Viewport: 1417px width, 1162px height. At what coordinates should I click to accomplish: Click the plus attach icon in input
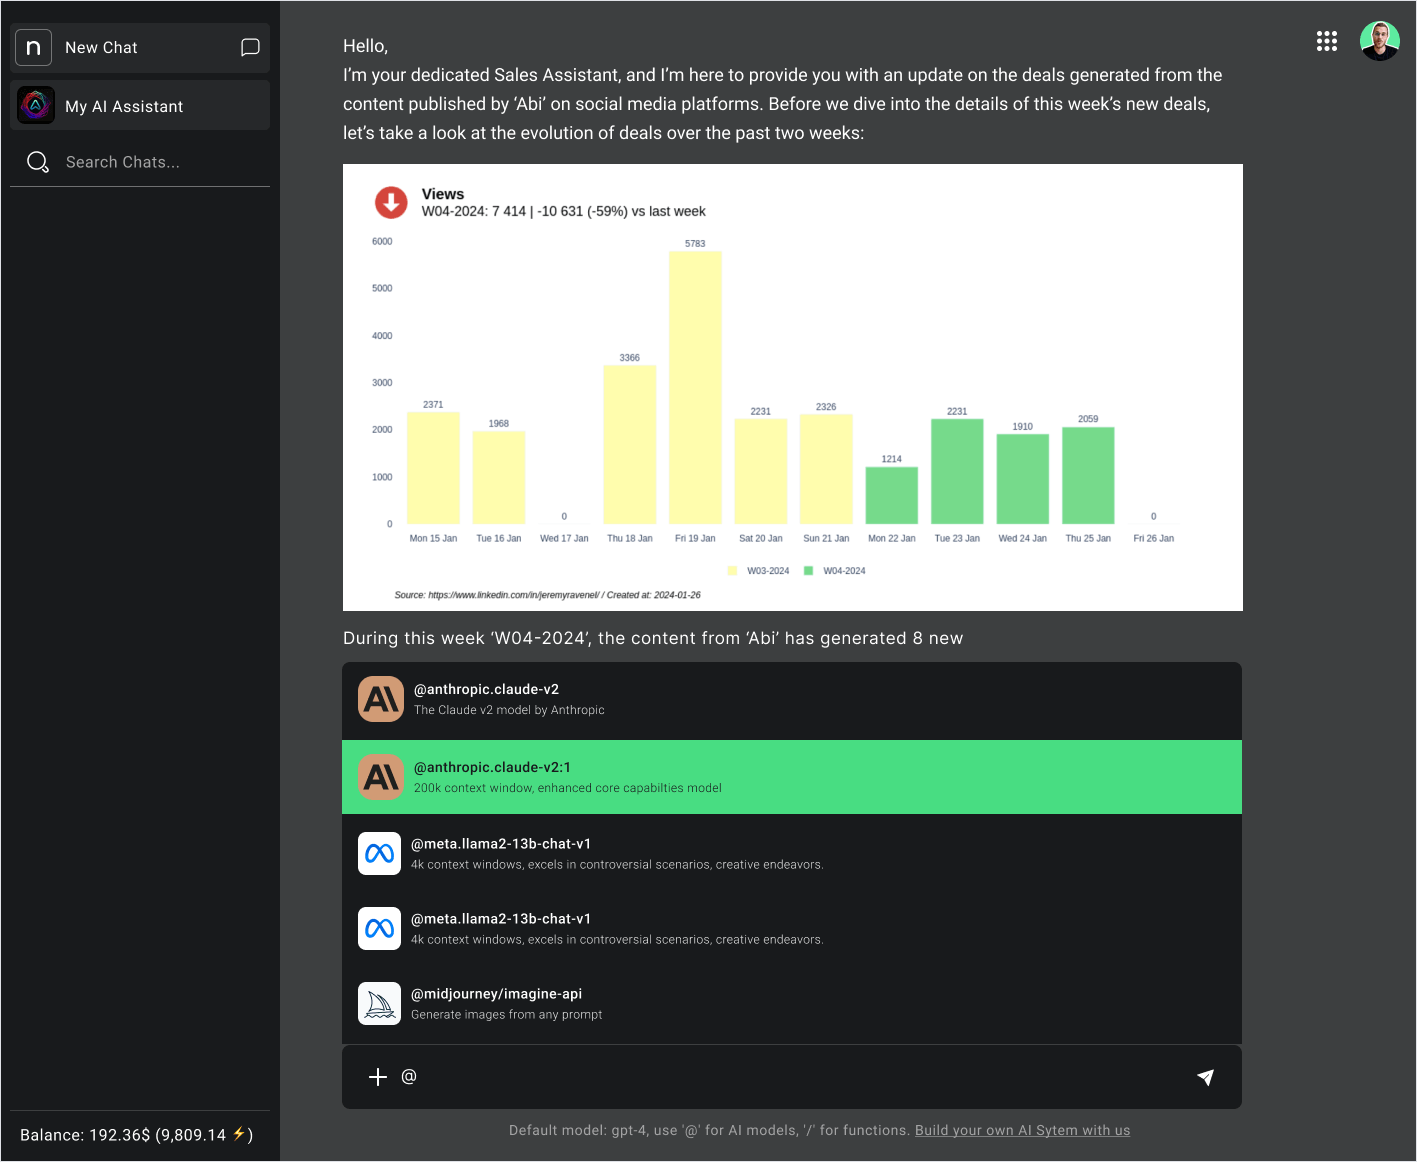[x=378, y=1077]
